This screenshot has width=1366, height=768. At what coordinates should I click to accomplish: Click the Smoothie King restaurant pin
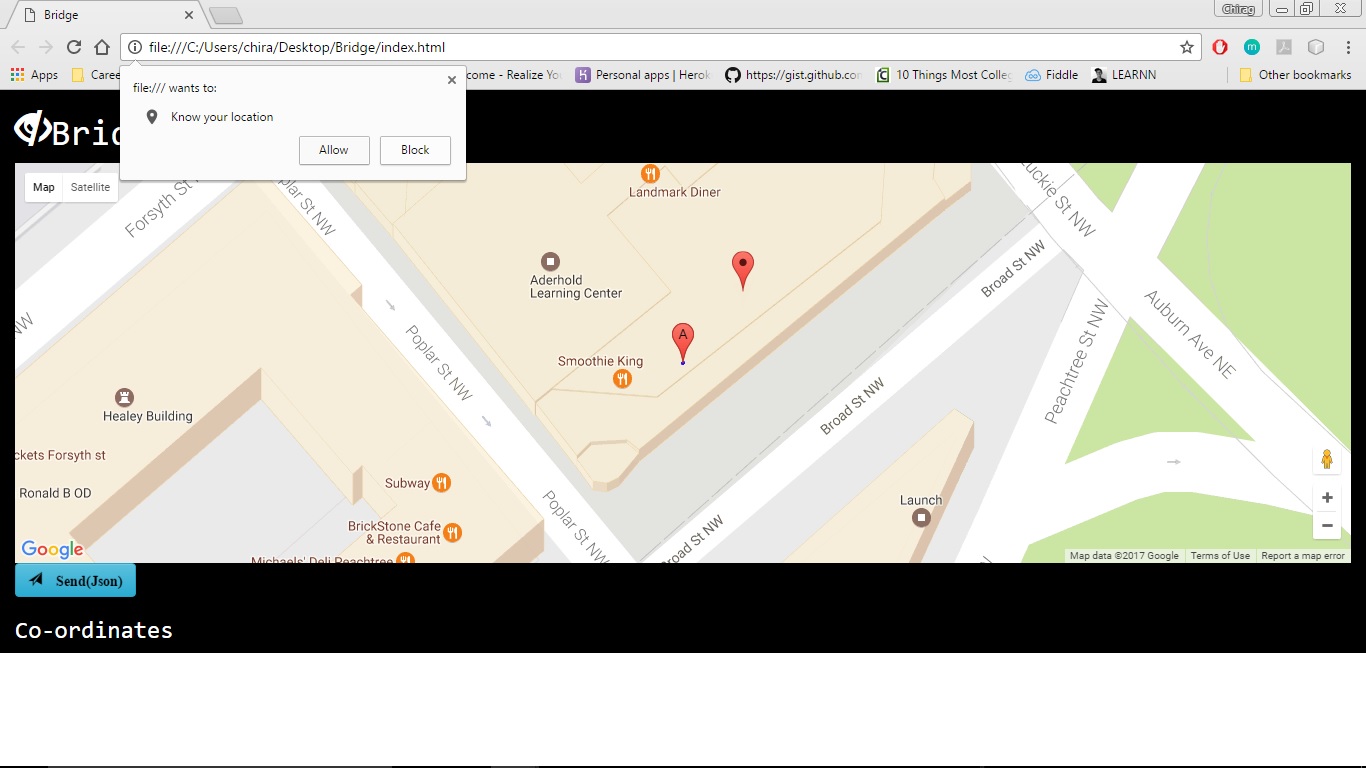tap(622, 378)
